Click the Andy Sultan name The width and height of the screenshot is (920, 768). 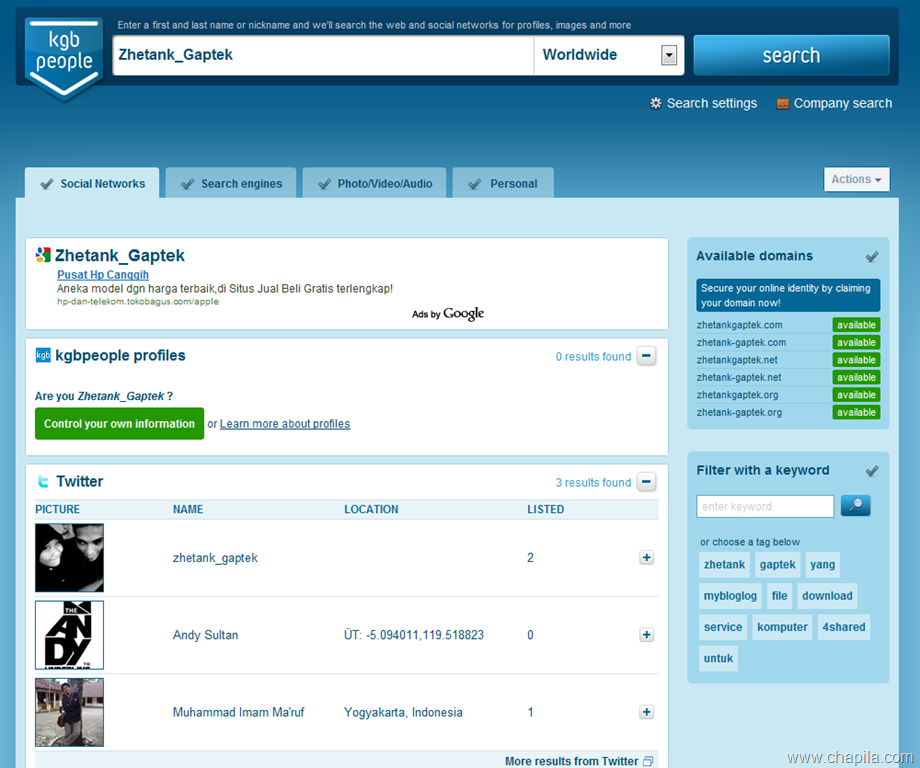click(x=205, y=635)
